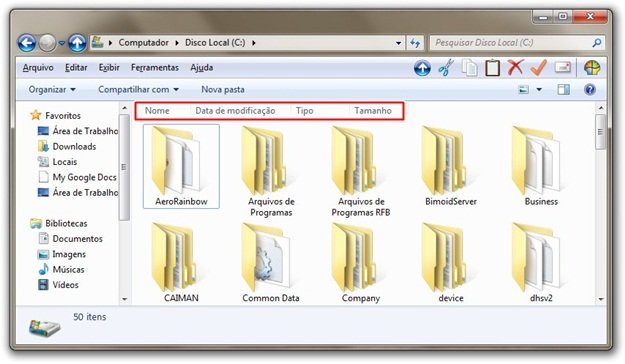The image size is (625, 364).
Task: Click the red X delete icon
Action: pos(515,67)
